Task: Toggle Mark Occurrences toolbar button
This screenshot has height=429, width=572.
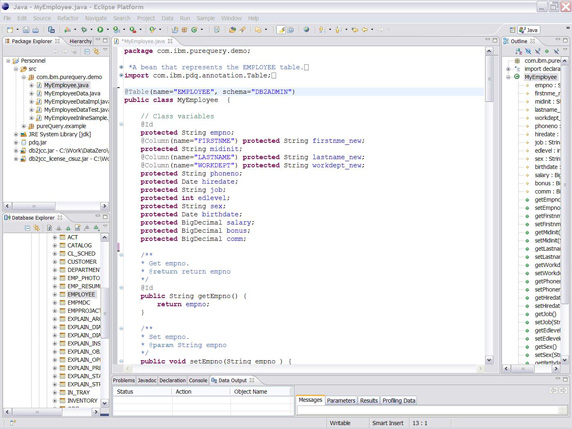Action: tap(281, 30)
